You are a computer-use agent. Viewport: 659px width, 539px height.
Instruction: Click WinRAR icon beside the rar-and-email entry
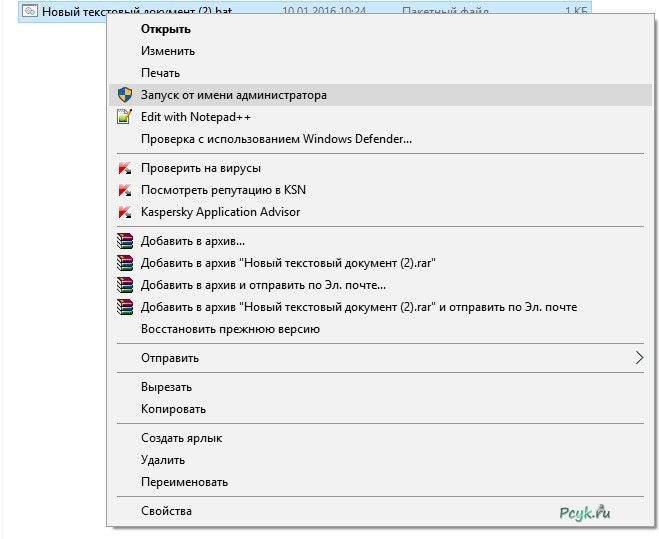point(125,307)
